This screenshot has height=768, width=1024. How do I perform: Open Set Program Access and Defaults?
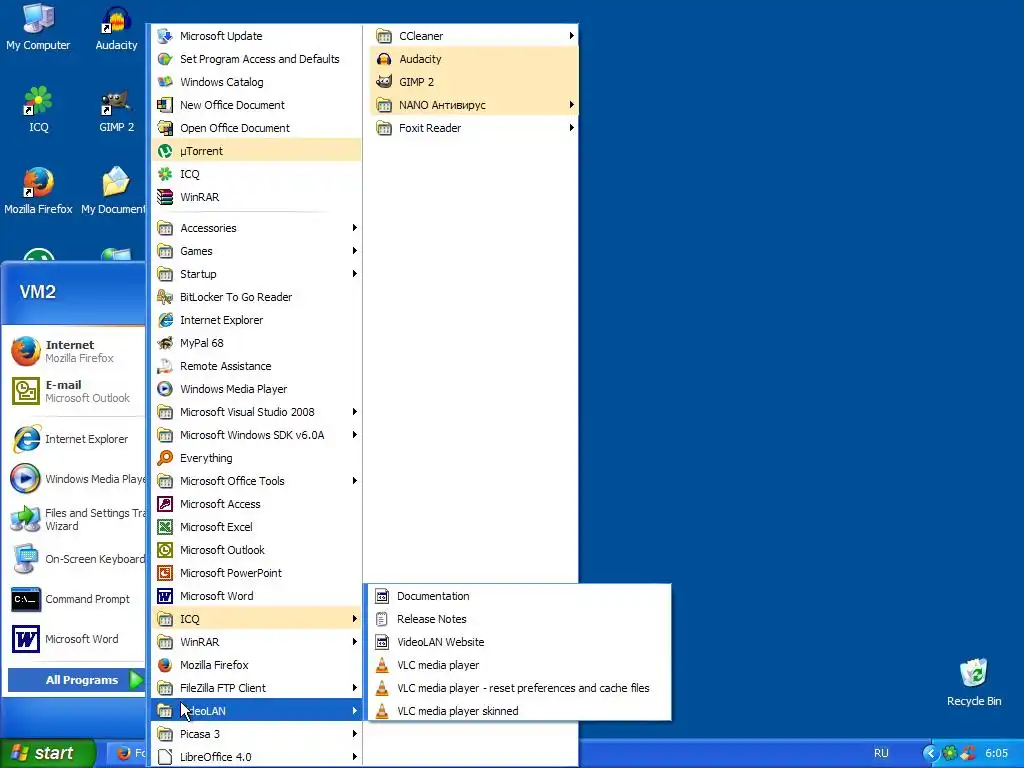(x=256, y=59)
